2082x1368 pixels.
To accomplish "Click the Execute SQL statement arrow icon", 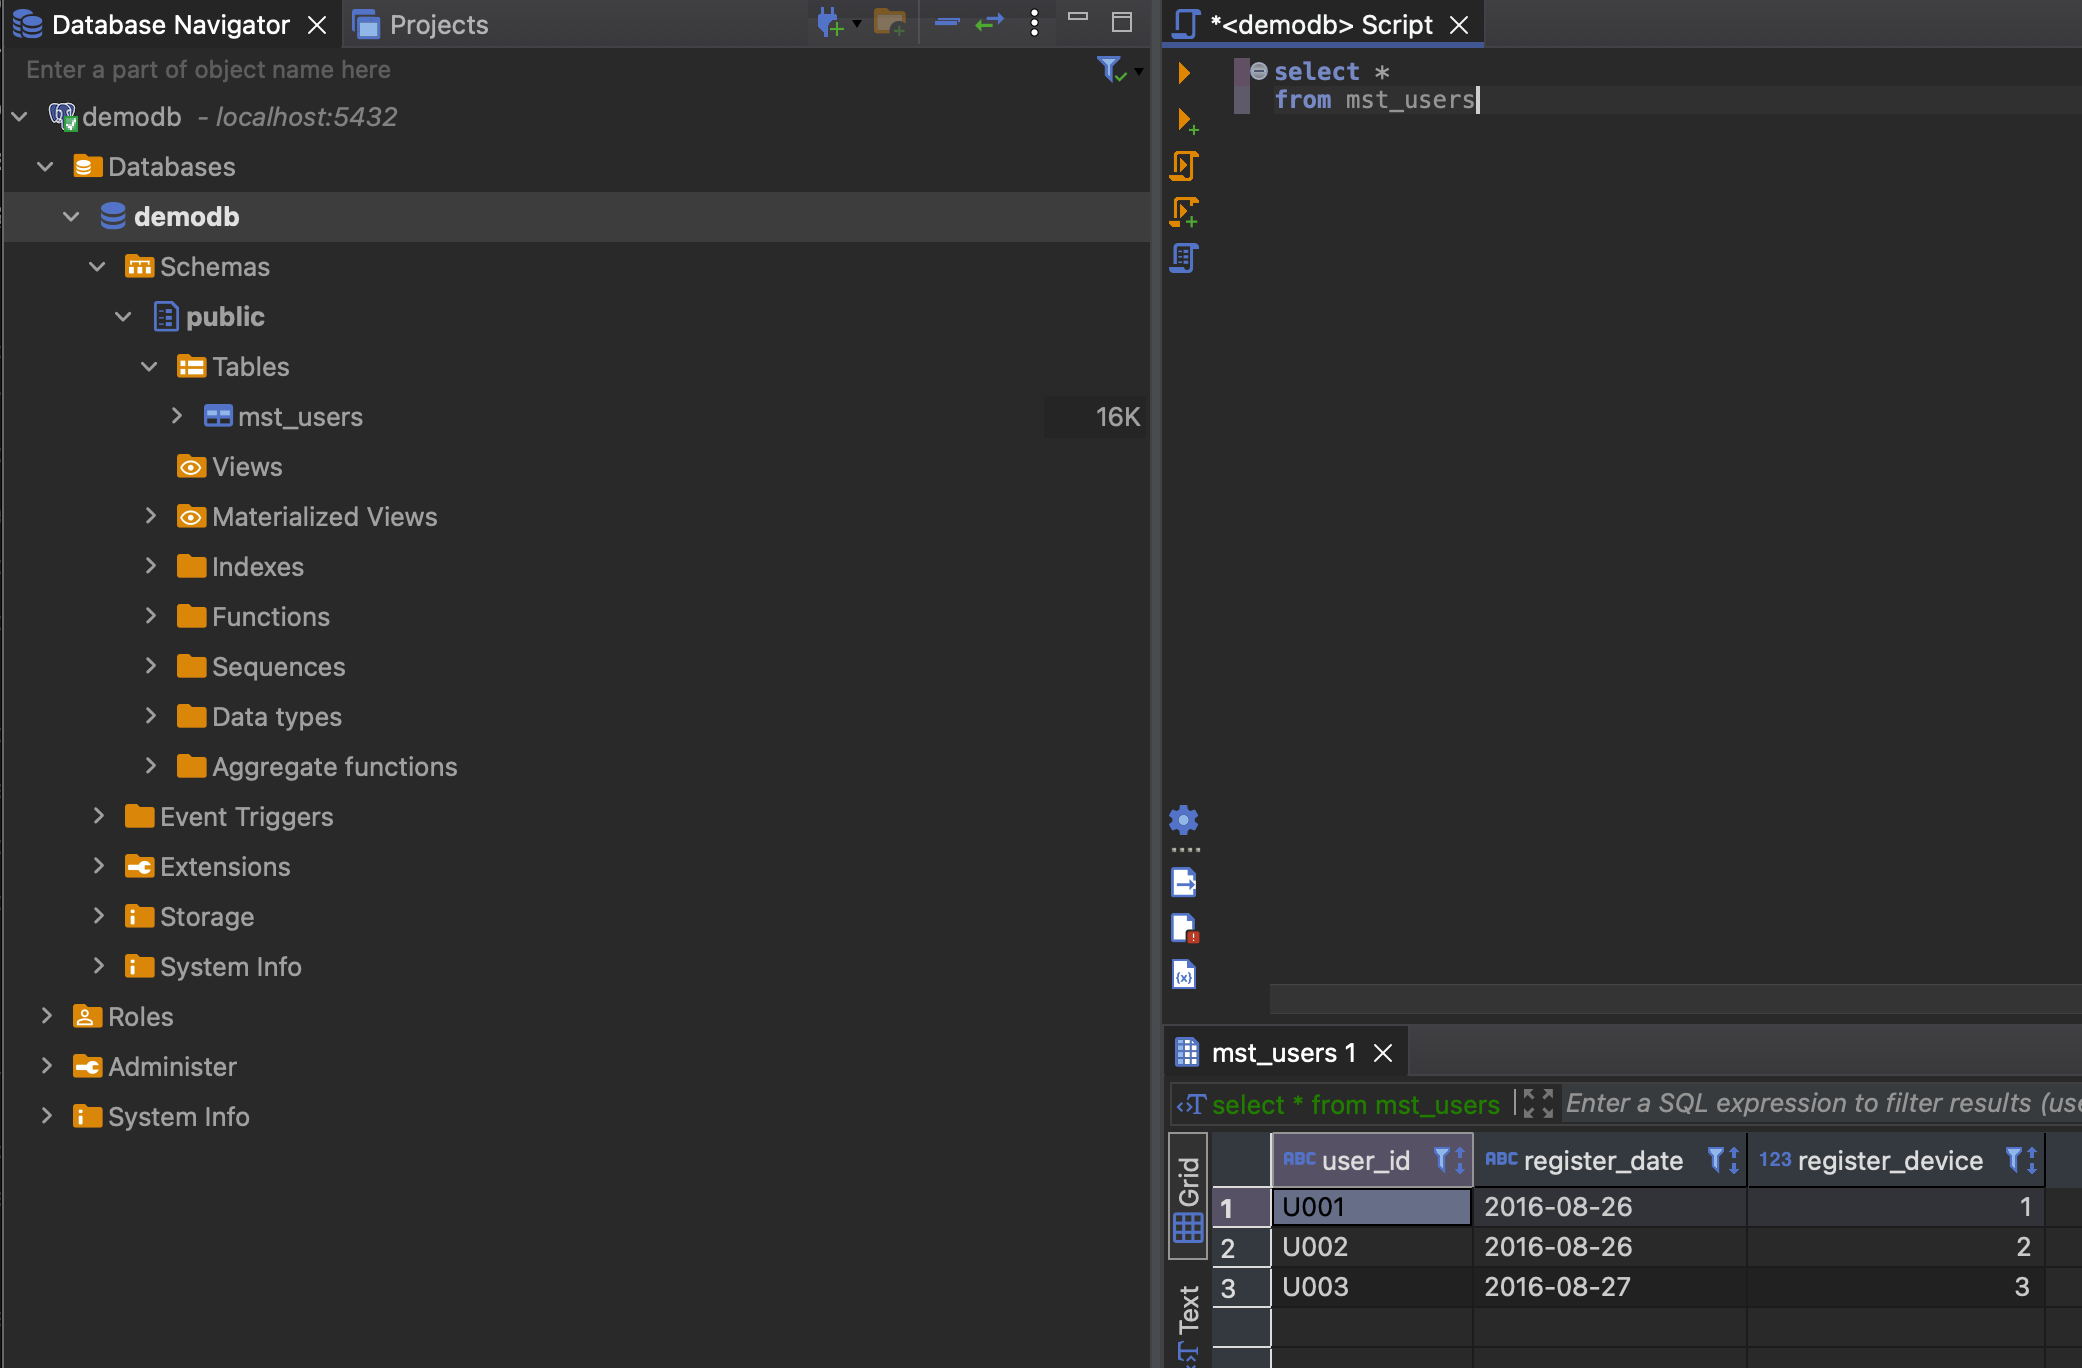I will pyautogui.click(x=1184, y=72).
